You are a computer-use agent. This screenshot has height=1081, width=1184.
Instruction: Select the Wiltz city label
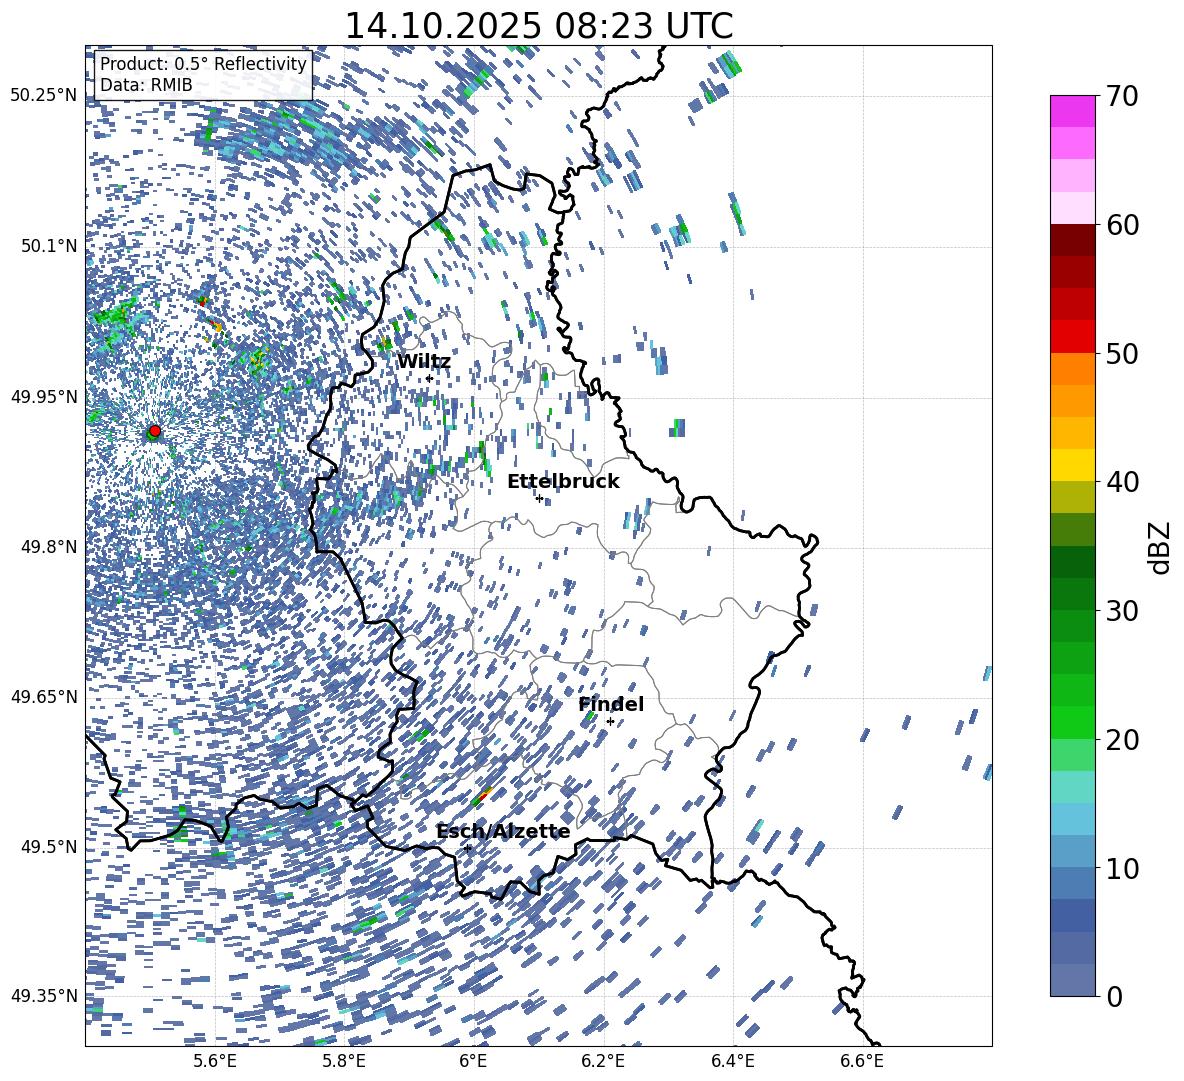pos(423,362)
